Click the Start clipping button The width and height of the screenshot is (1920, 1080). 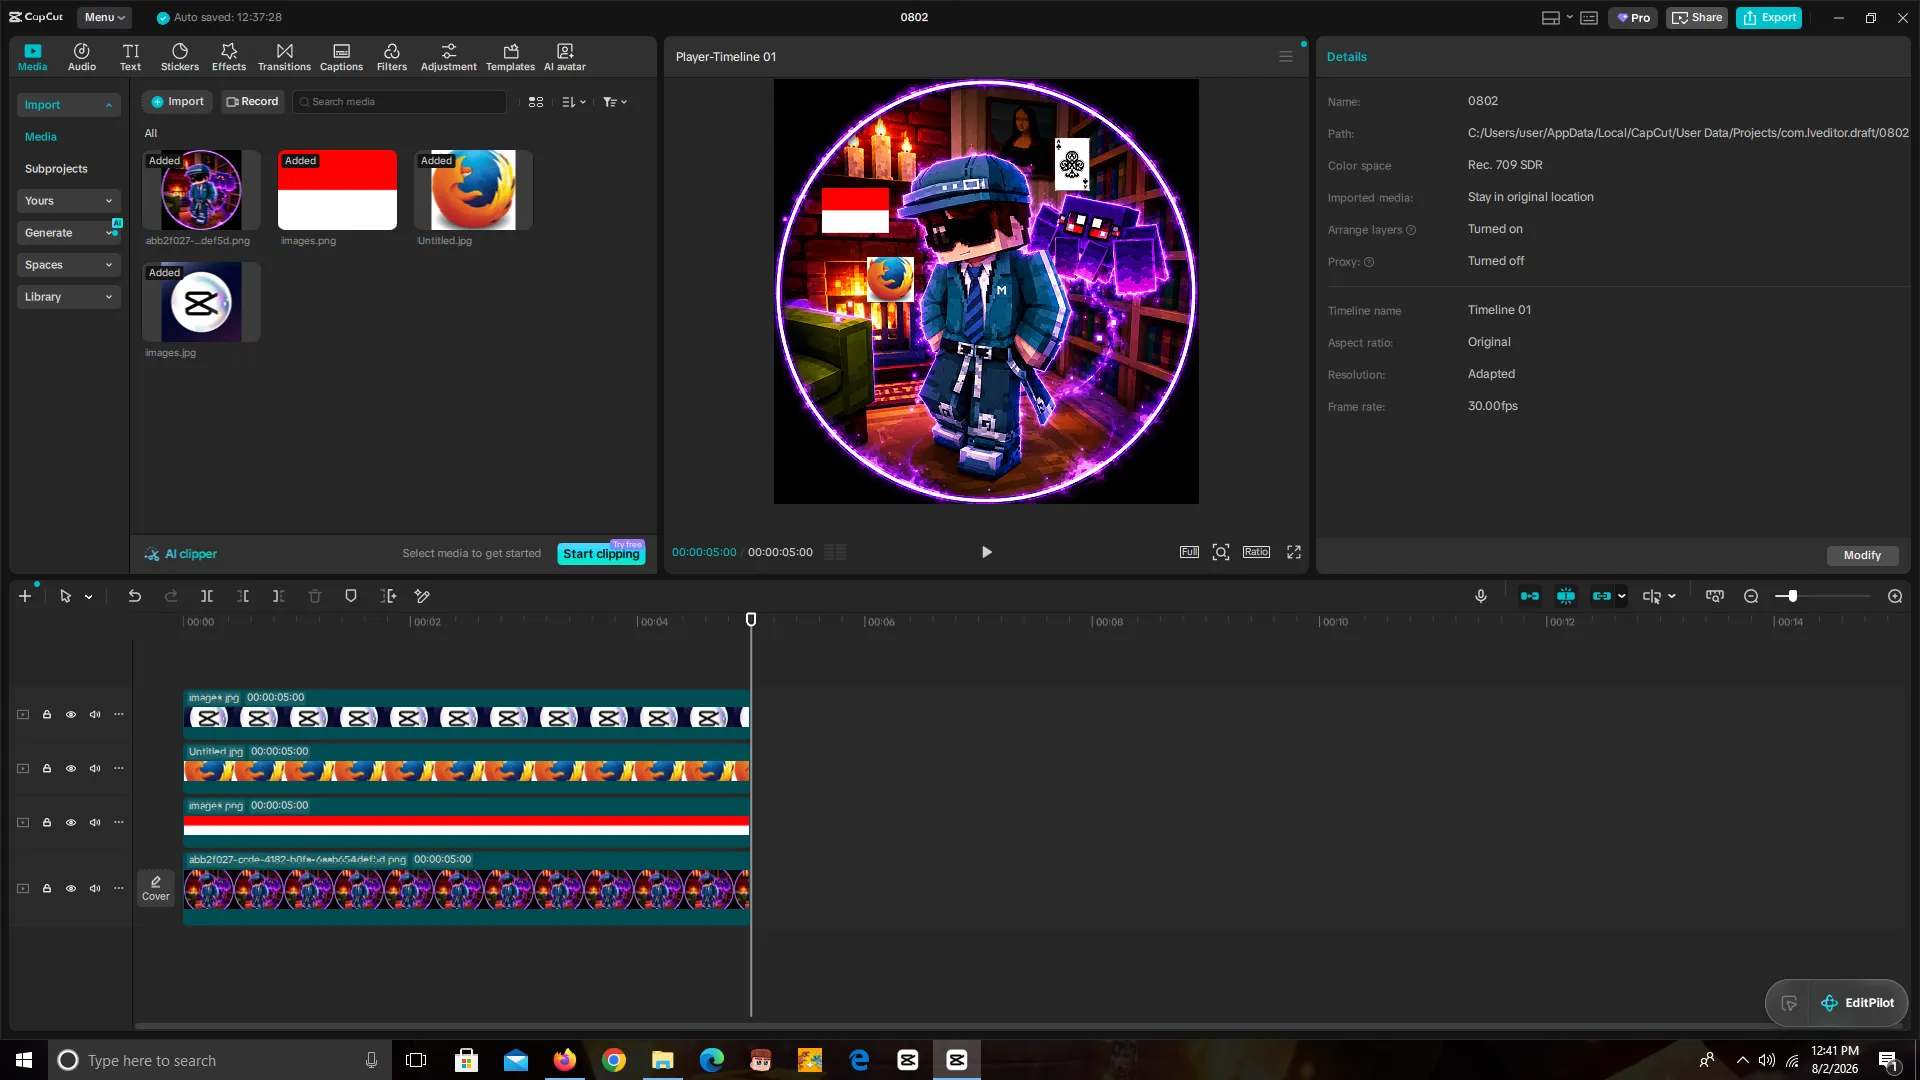tap(601, 554)
